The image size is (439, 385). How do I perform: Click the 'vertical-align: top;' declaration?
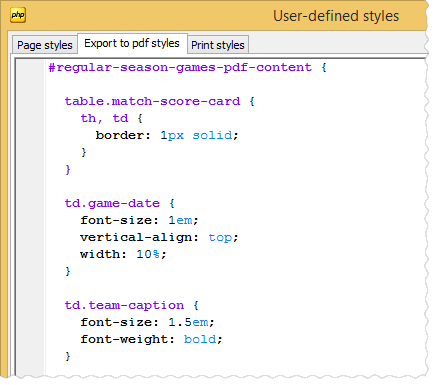(159, 237)
